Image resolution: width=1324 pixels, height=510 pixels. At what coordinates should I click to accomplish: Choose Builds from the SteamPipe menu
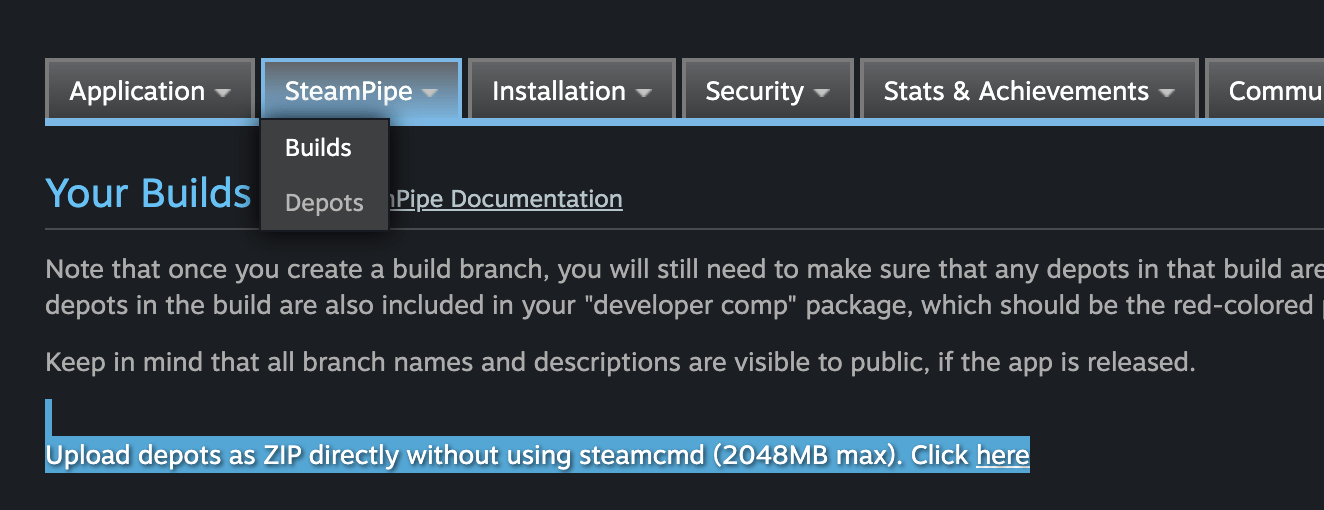pyautogui.click(x=318, y=148)
